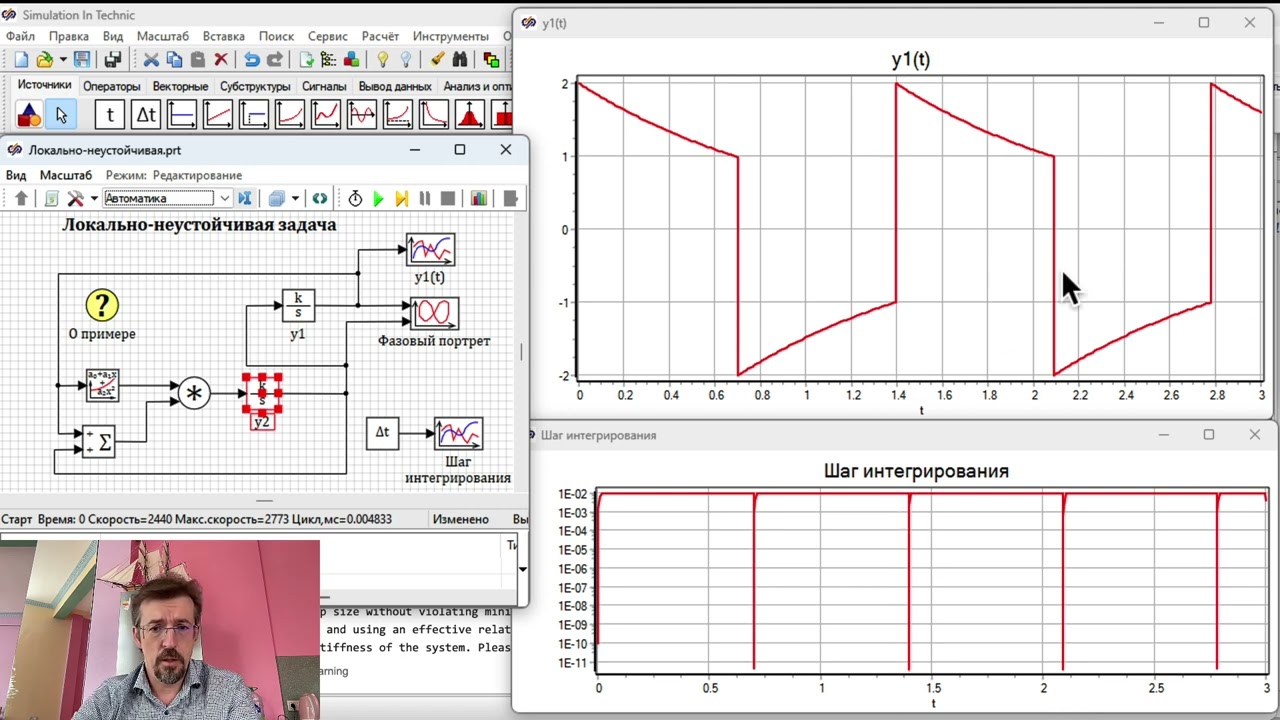Image resolution: width=1280 pixels, height=720 pixels.
Task: Click the Save All black floppy icon
Action: pyautogui.click(x=112, y=60)
